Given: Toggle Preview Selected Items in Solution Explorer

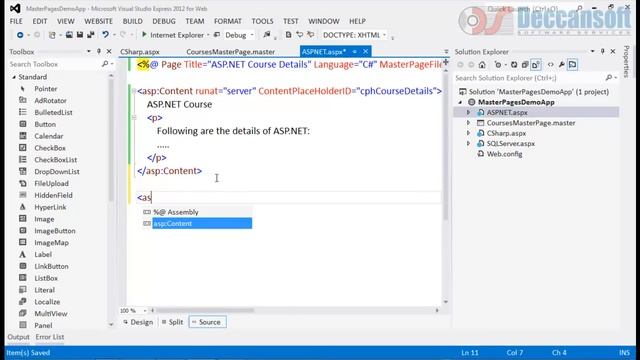Looking at the screenshot, I should pyautogui.click(x=573, y=64).
